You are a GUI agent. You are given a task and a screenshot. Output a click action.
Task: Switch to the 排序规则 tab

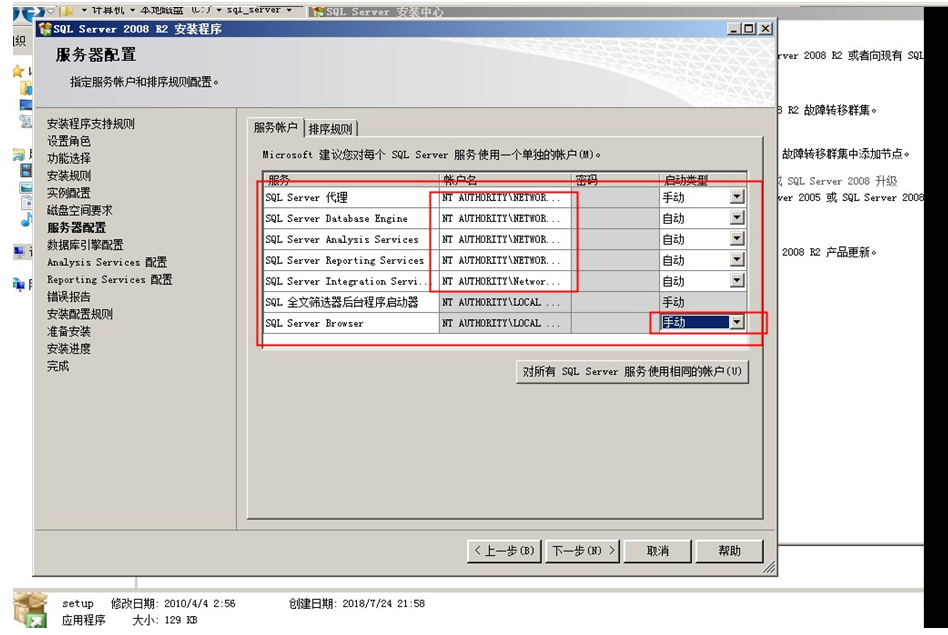point(330,129)
